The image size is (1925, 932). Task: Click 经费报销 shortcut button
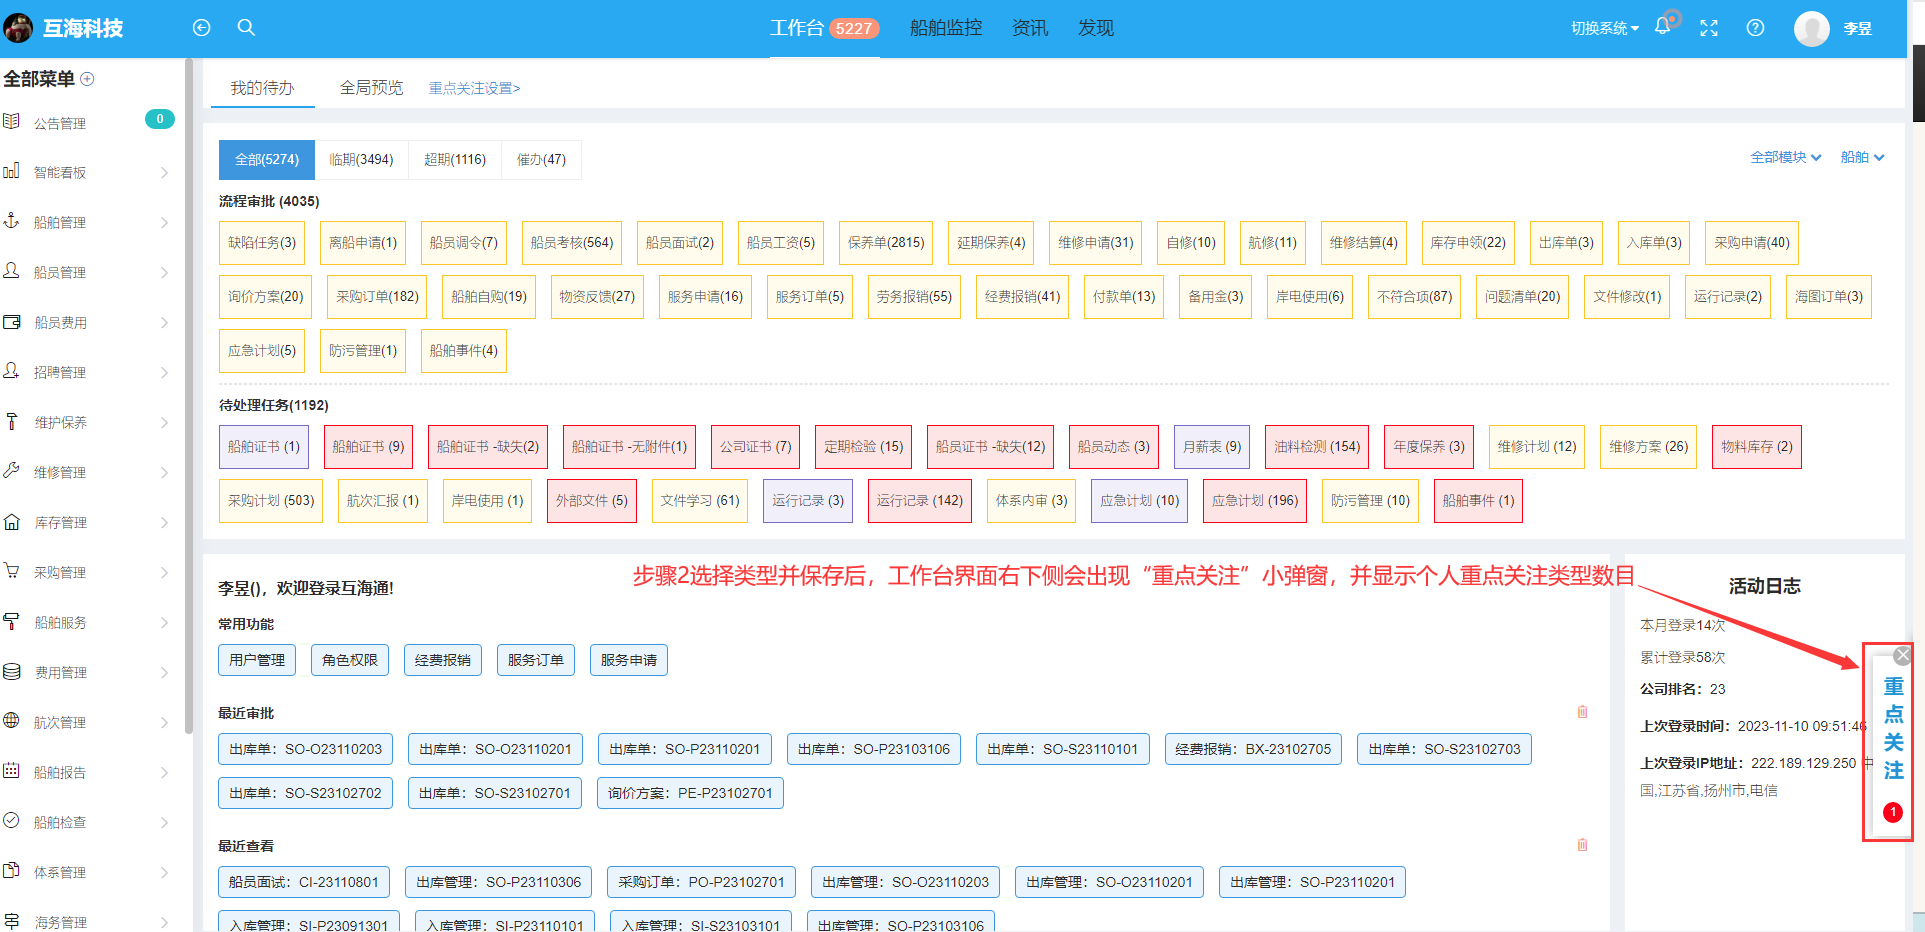pyautogui.click(x=443, y=660)
